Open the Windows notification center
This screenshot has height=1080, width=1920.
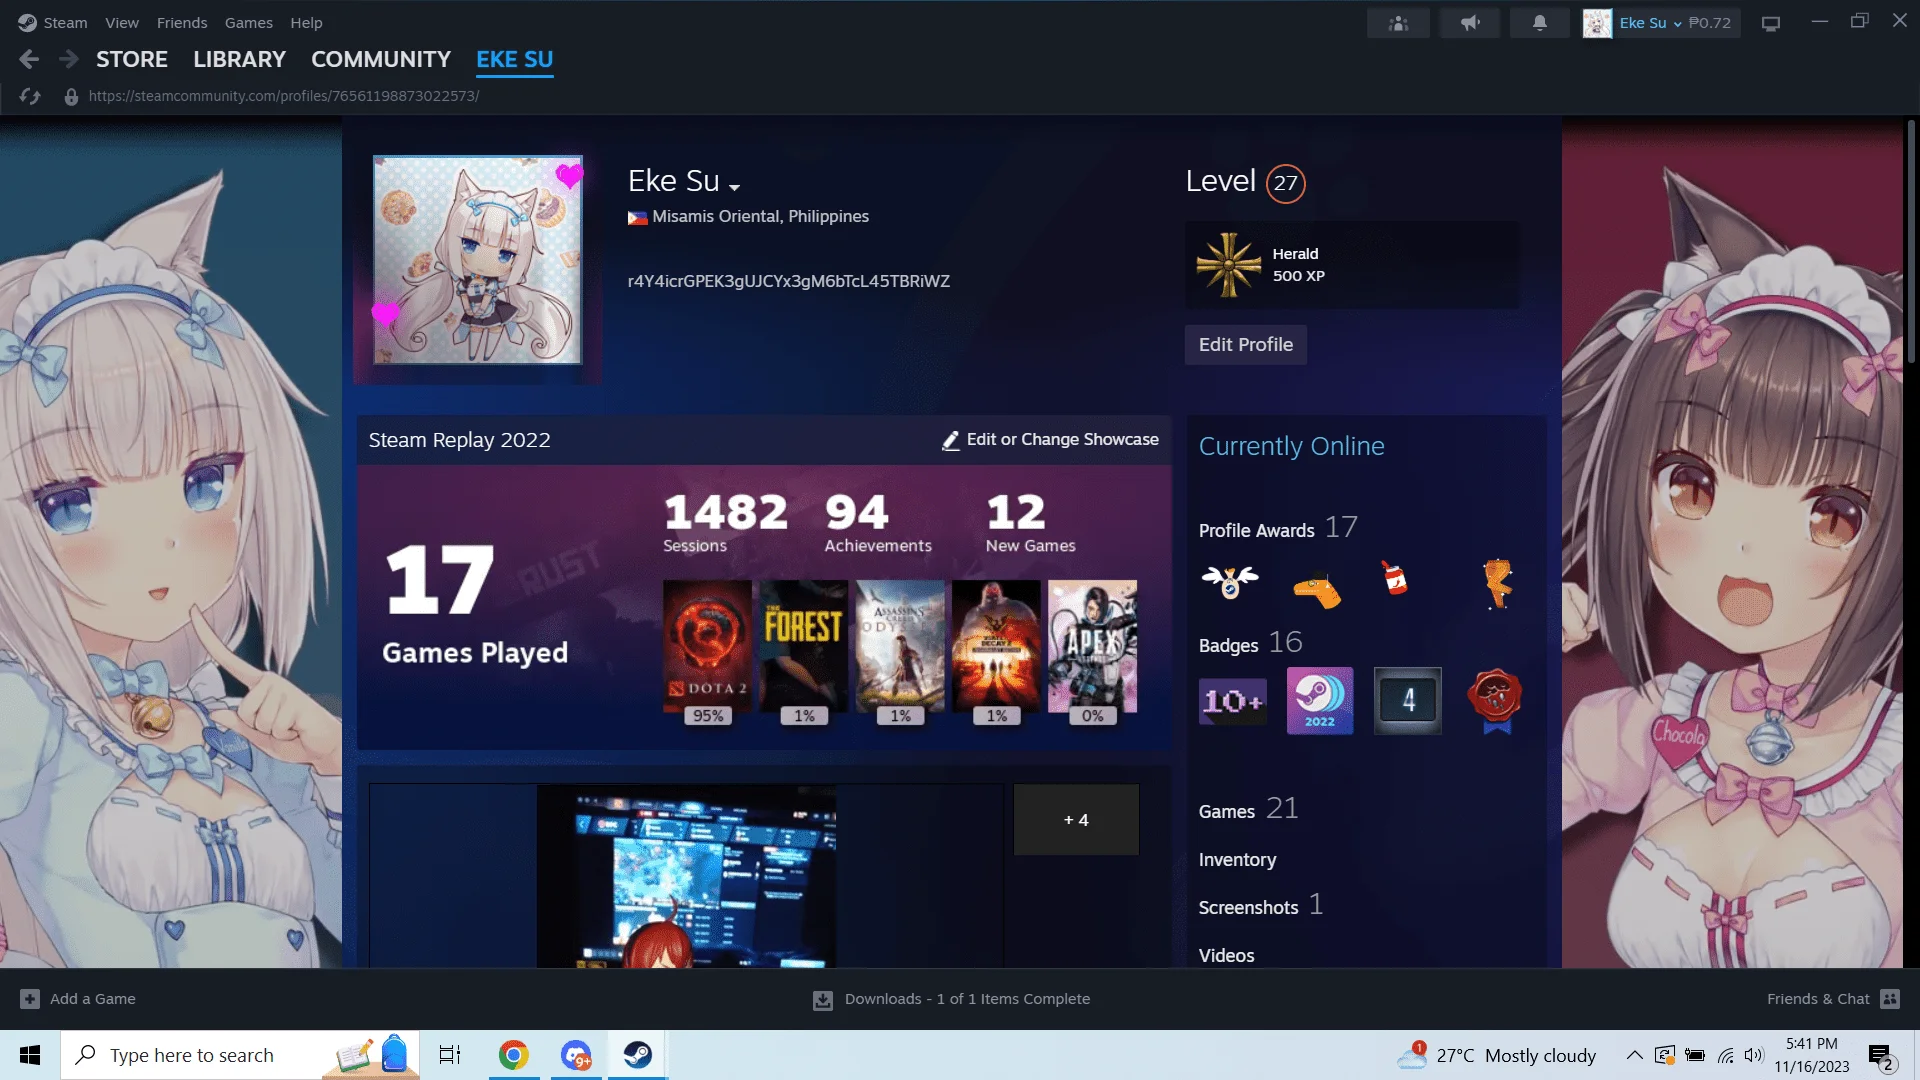coord(1880,1055)
